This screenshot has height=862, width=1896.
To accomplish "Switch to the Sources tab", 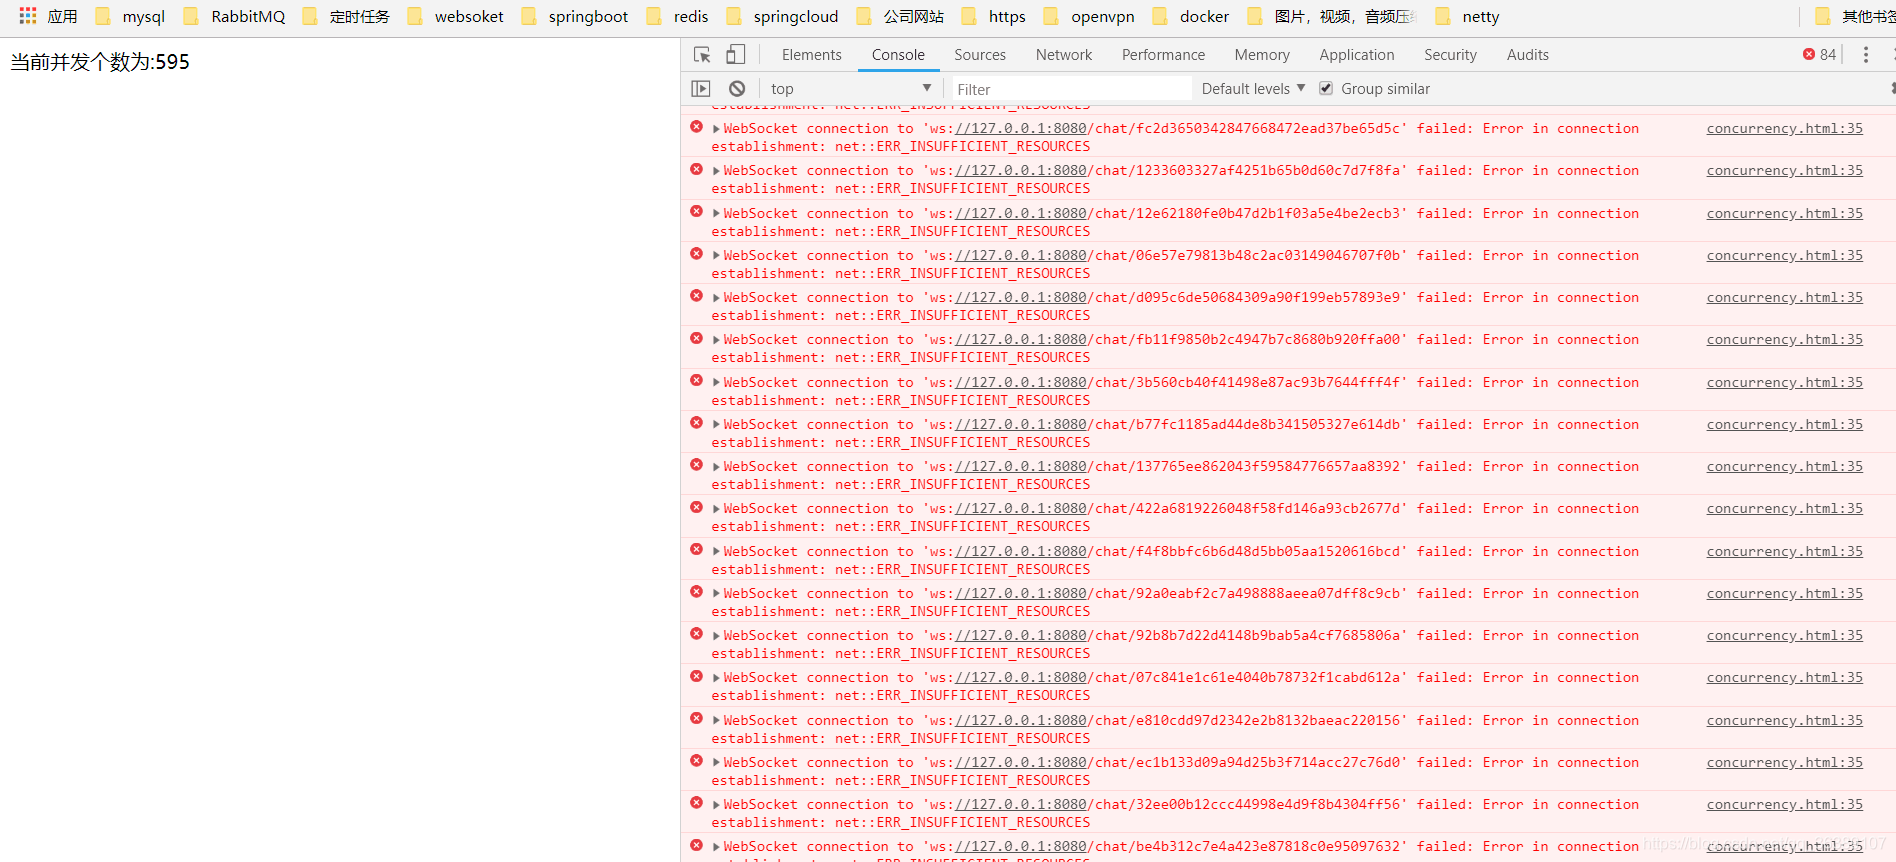I will coord(980,55).
